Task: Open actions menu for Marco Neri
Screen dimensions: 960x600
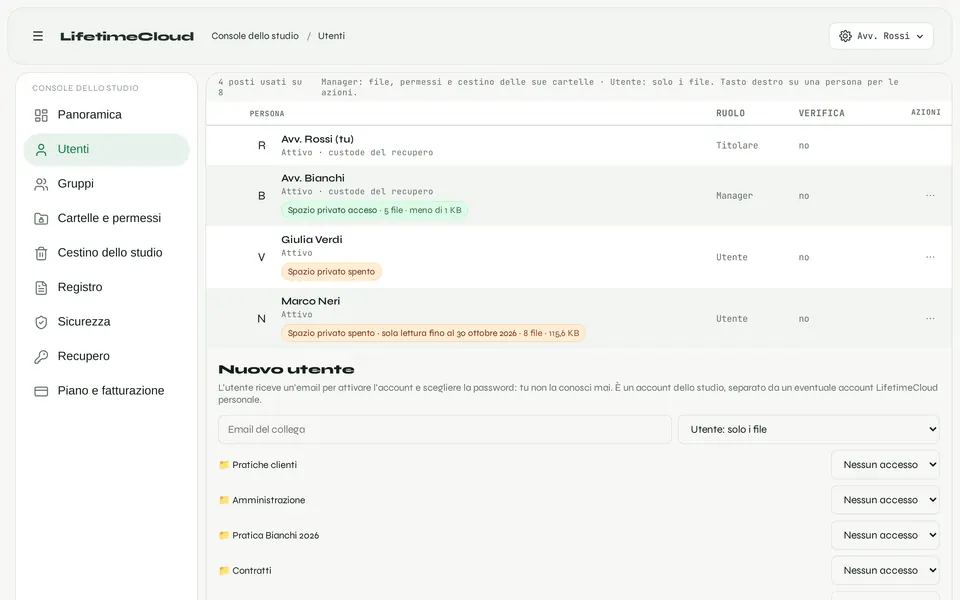Action: pos(930,318)
